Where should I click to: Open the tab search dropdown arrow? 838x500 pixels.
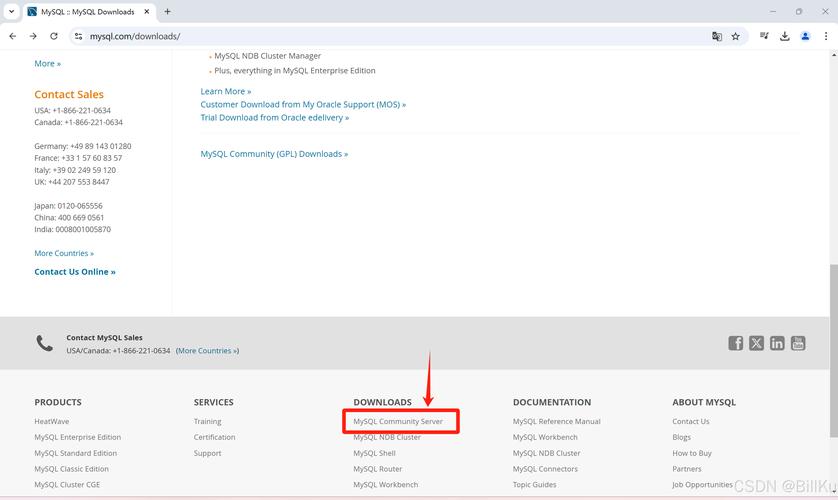point(11,11)
